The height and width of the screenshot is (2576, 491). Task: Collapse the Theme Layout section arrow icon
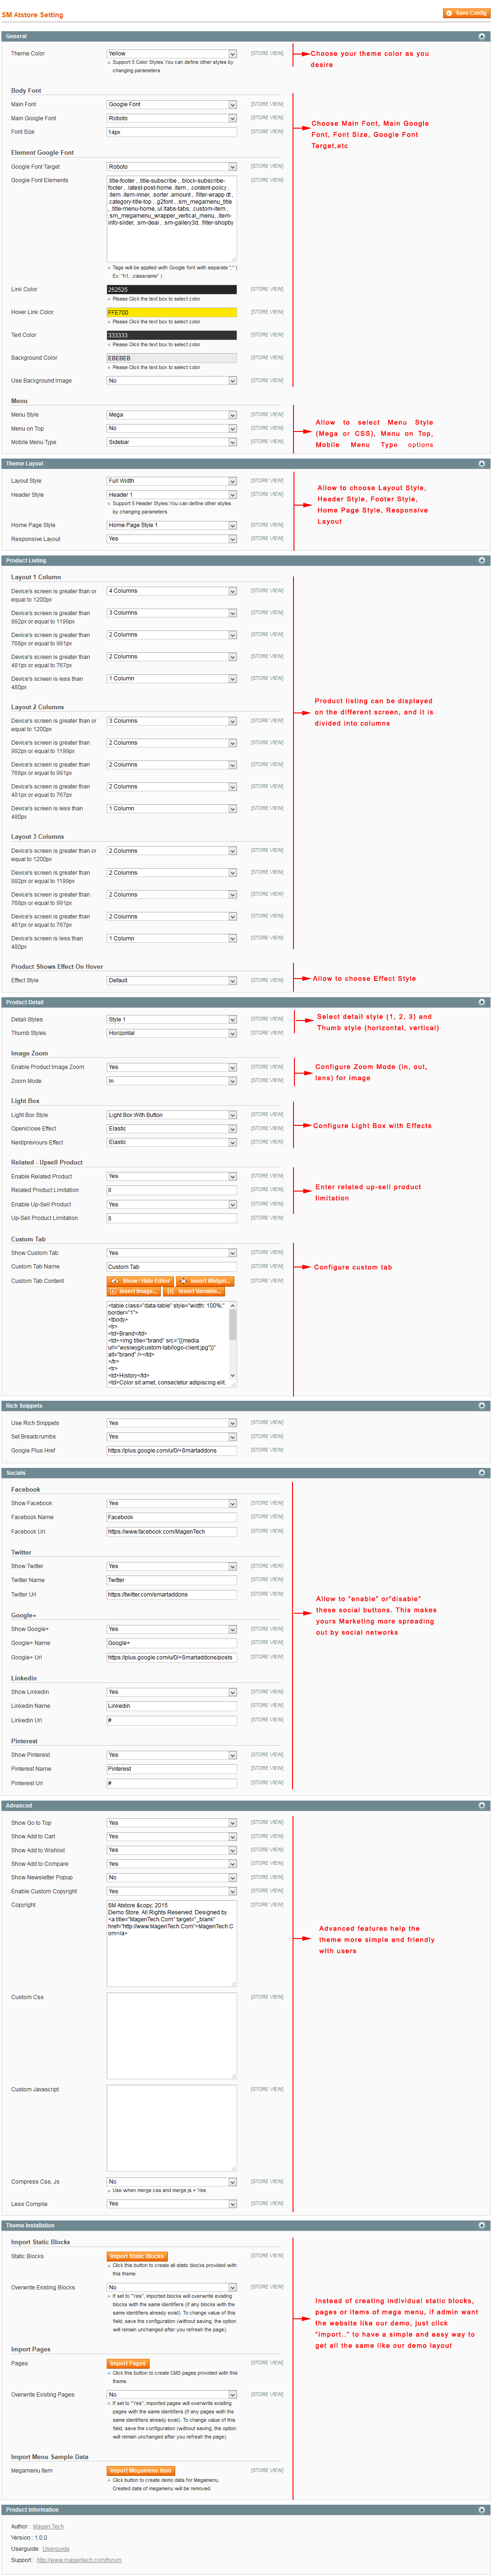tap(482, 464)
